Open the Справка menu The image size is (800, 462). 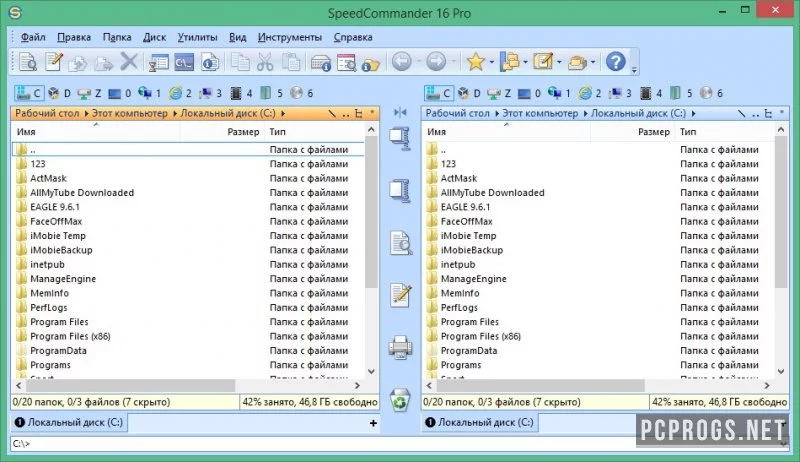353,37
